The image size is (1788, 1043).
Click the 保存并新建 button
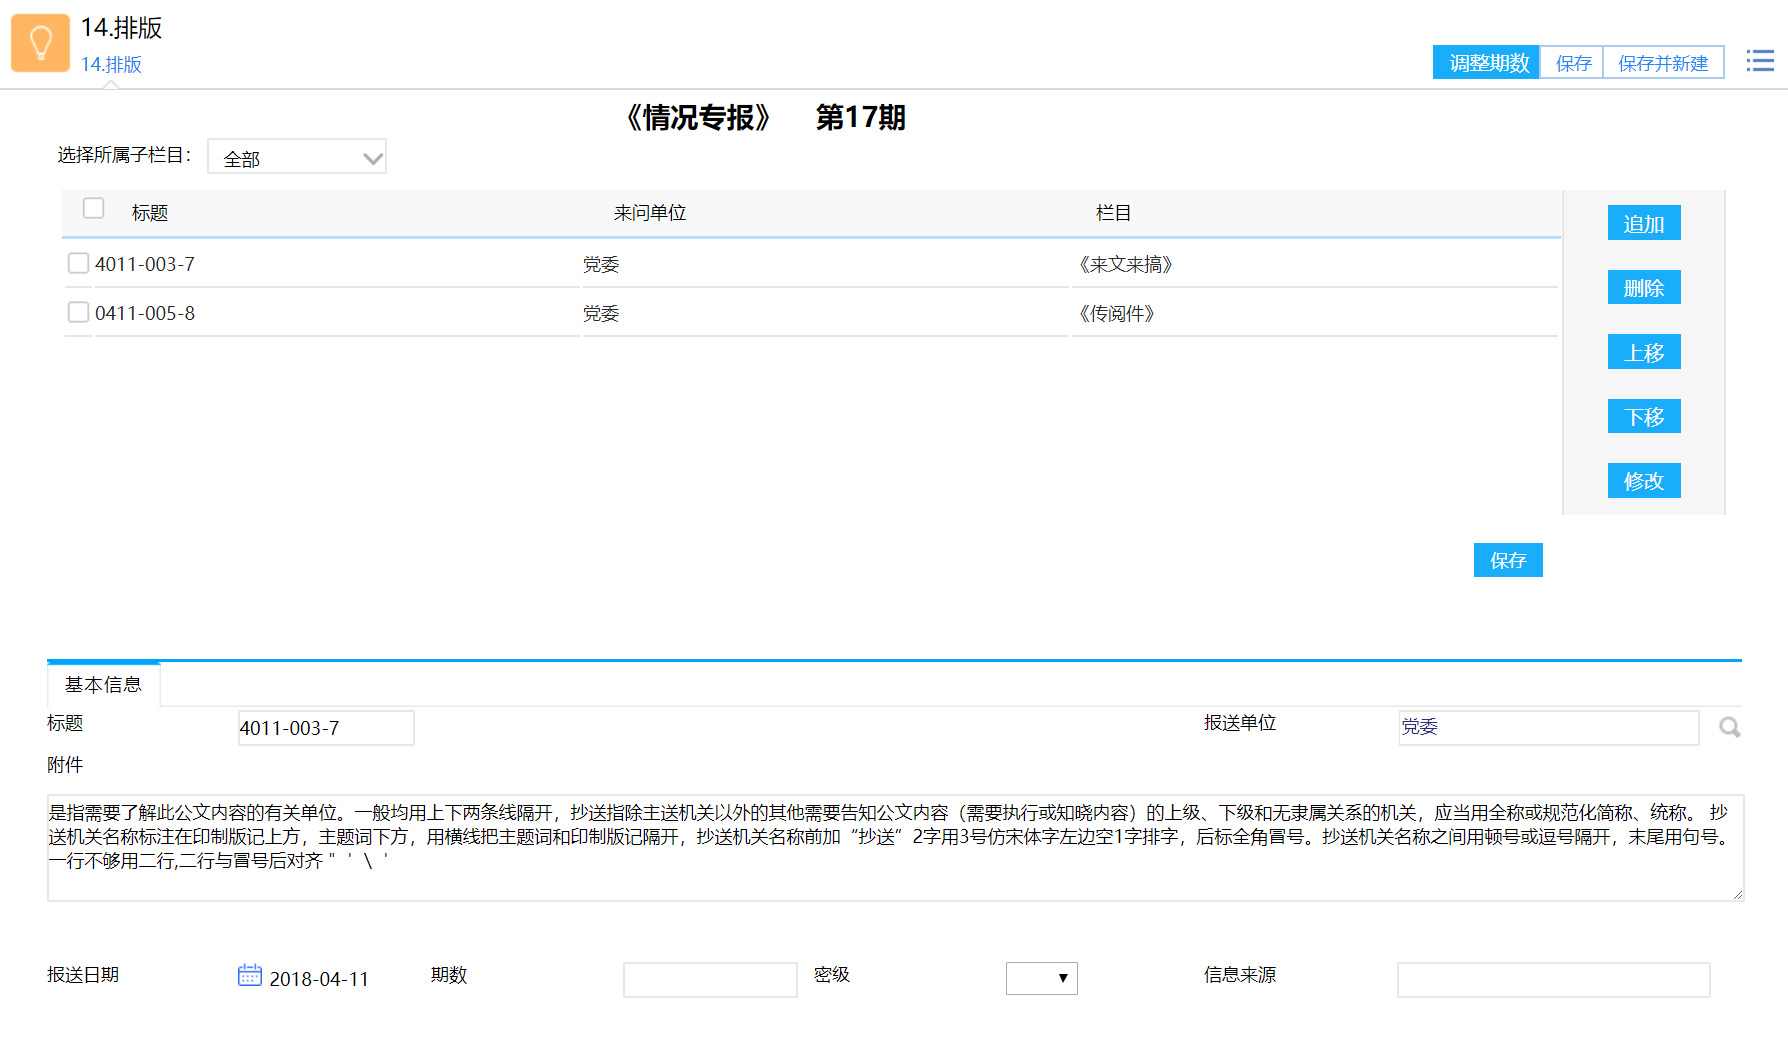(x=1662, y=63)
